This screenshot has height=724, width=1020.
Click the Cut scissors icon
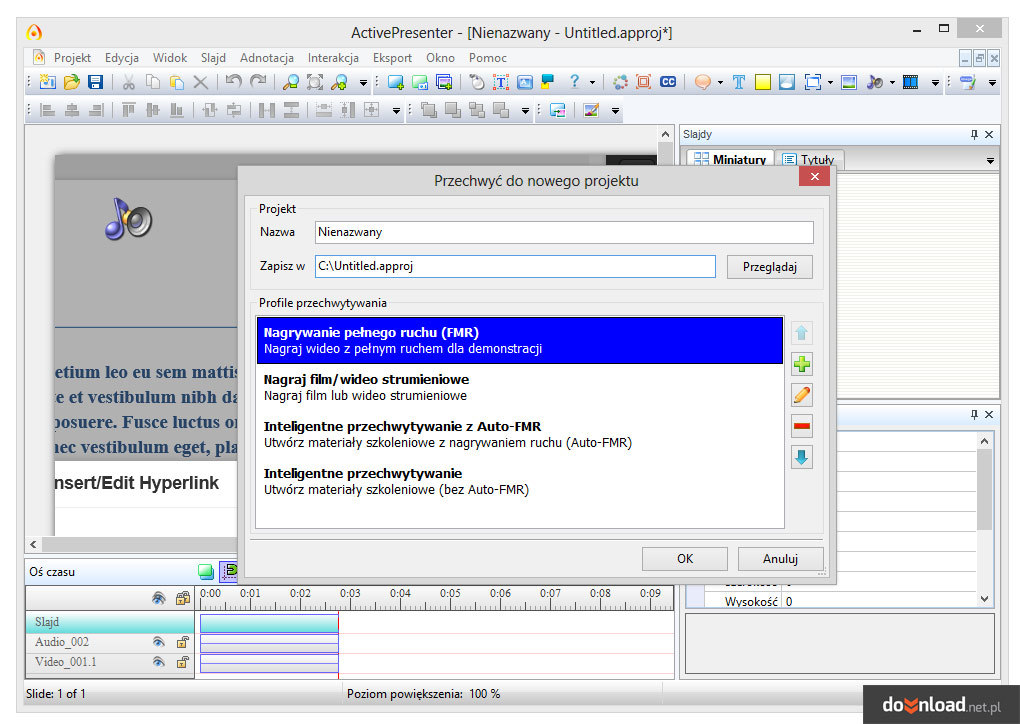click(x=129, y=82)
